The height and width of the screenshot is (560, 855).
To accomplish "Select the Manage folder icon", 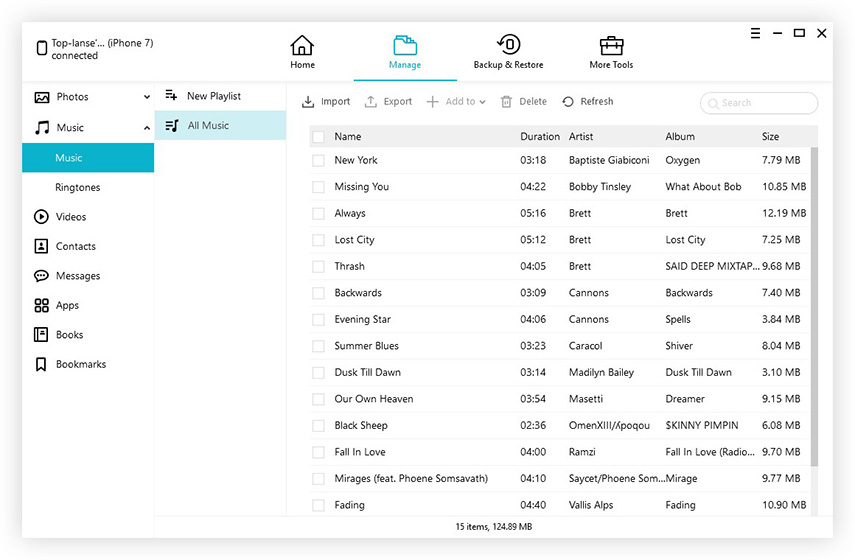I will [405, 45].
